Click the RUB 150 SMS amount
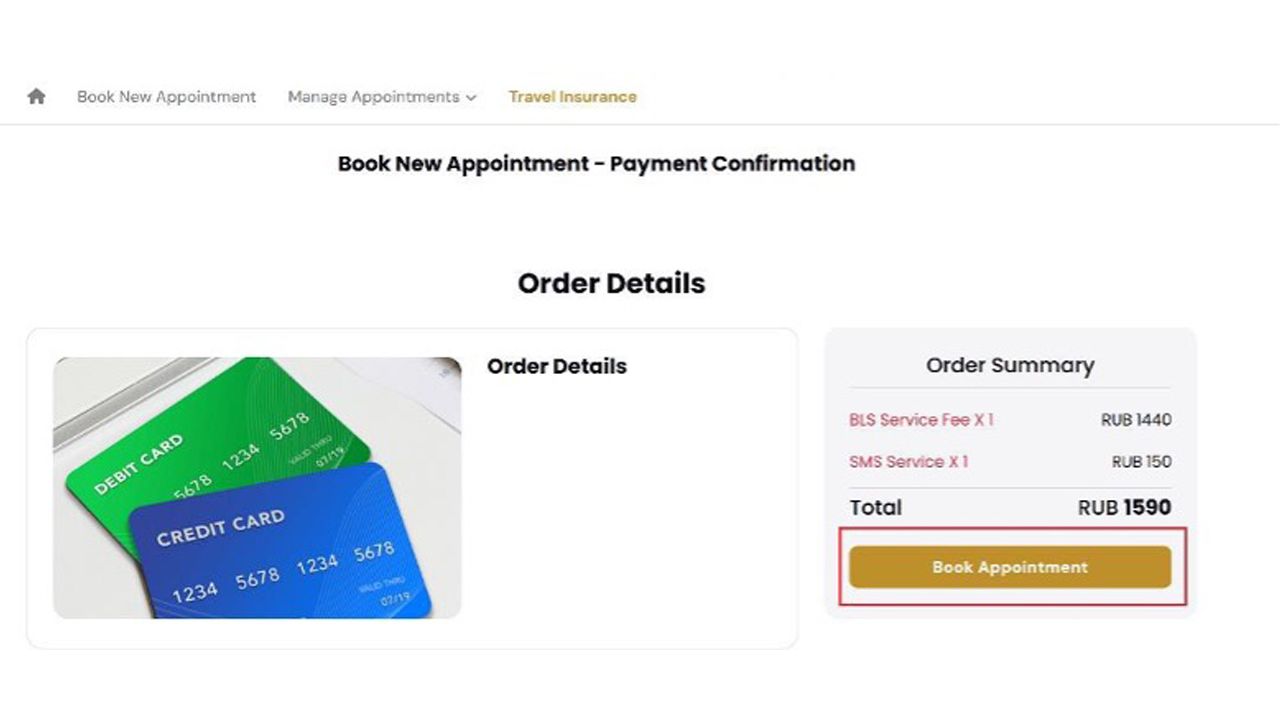This screenshot has height=720, width=1280. point(1141,462)
